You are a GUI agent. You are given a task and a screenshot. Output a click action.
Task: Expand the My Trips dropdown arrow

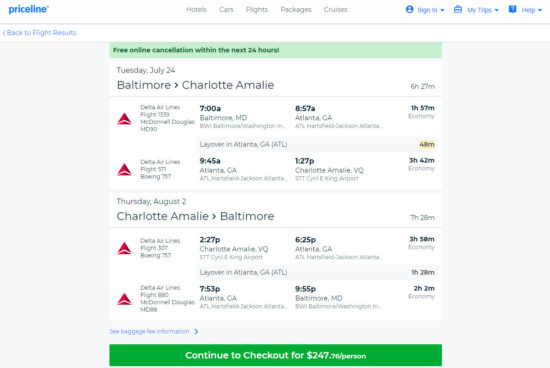click(496, 10)
